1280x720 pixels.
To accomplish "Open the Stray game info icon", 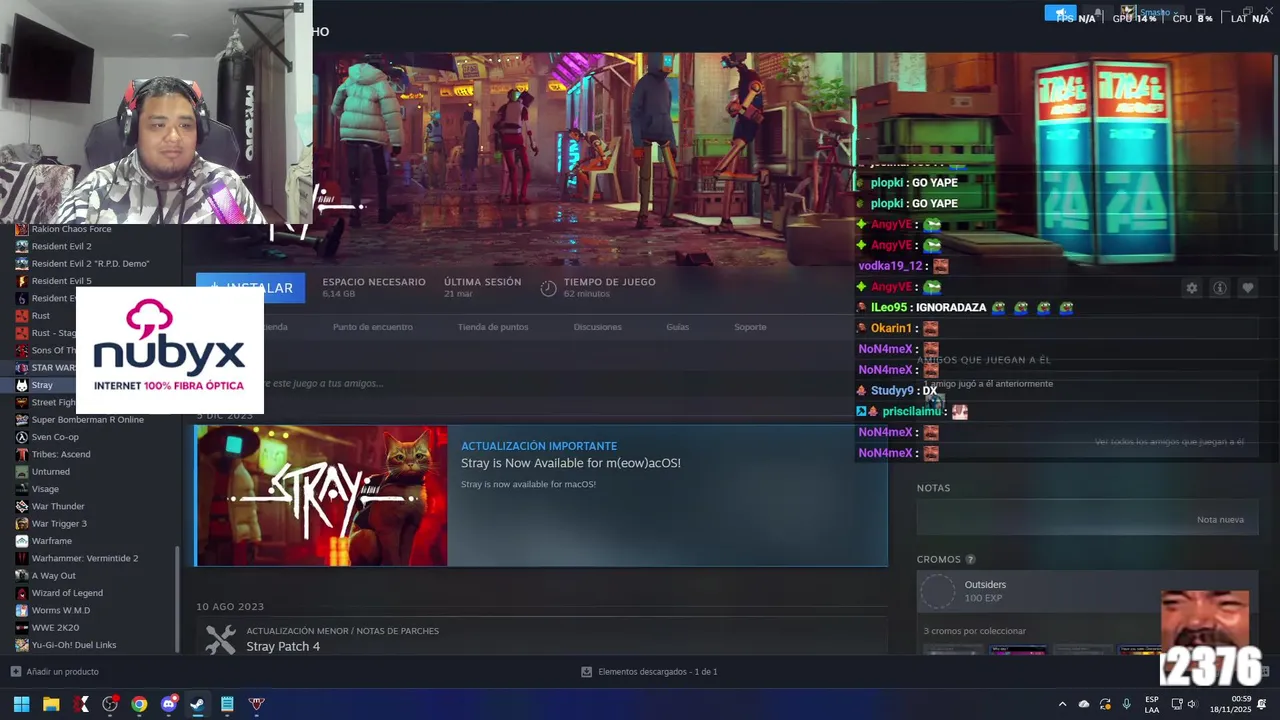I will tap(1219, 288).
